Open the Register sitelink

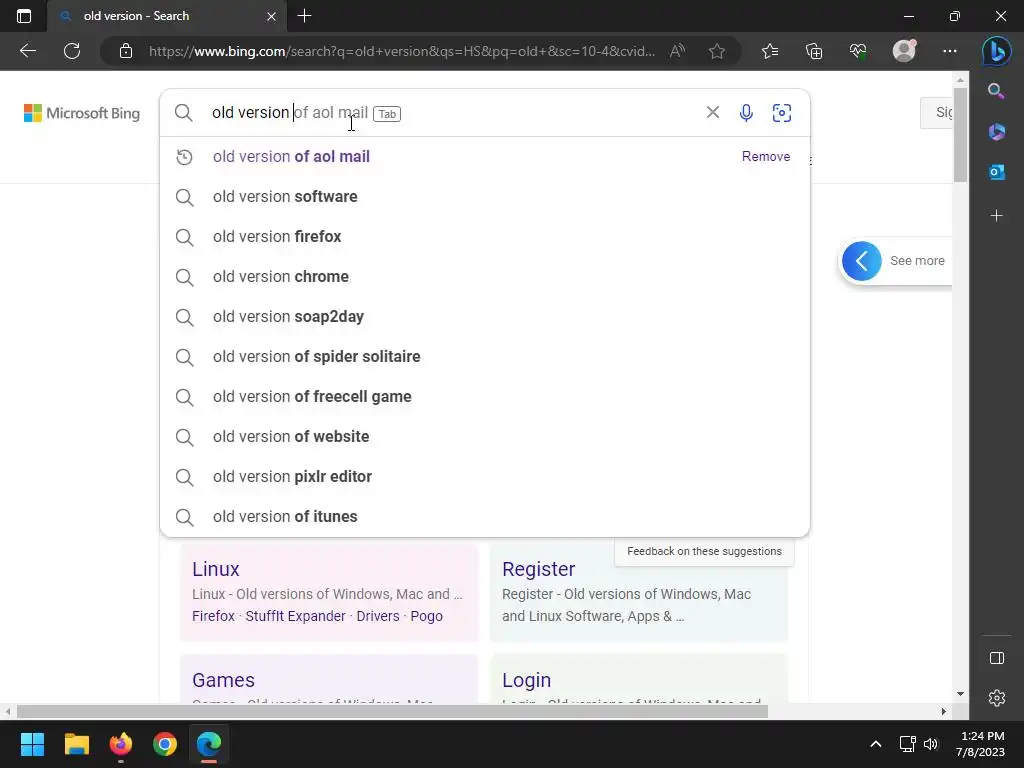point(538,569)
